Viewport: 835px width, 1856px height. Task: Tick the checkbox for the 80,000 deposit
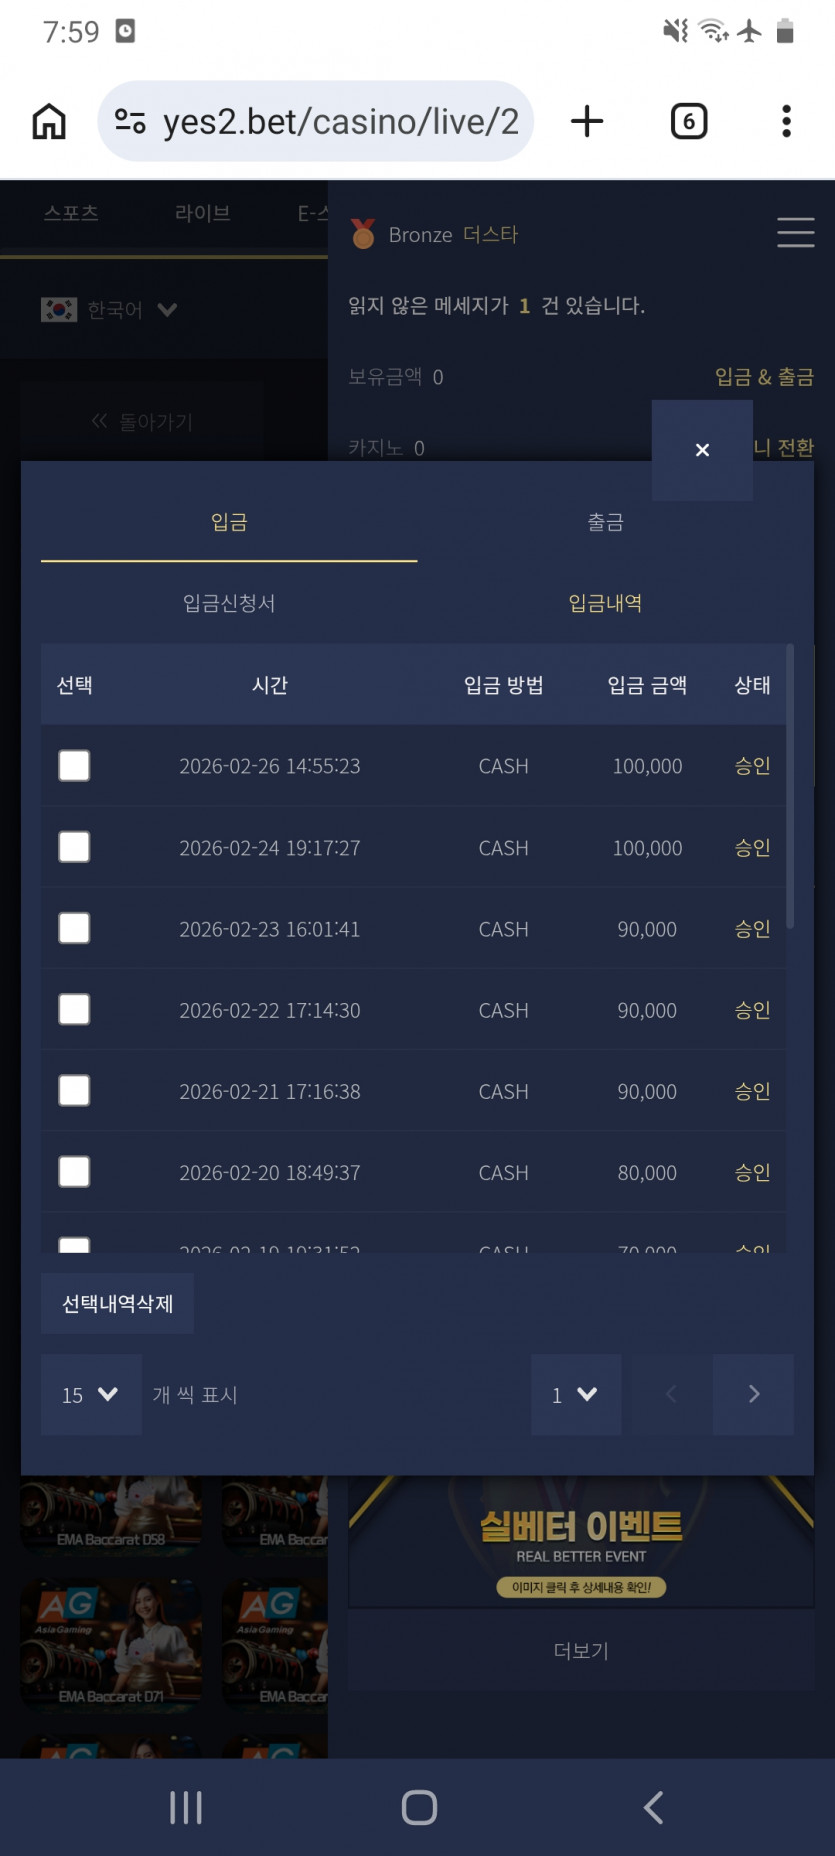click(x=74, y=1172)
